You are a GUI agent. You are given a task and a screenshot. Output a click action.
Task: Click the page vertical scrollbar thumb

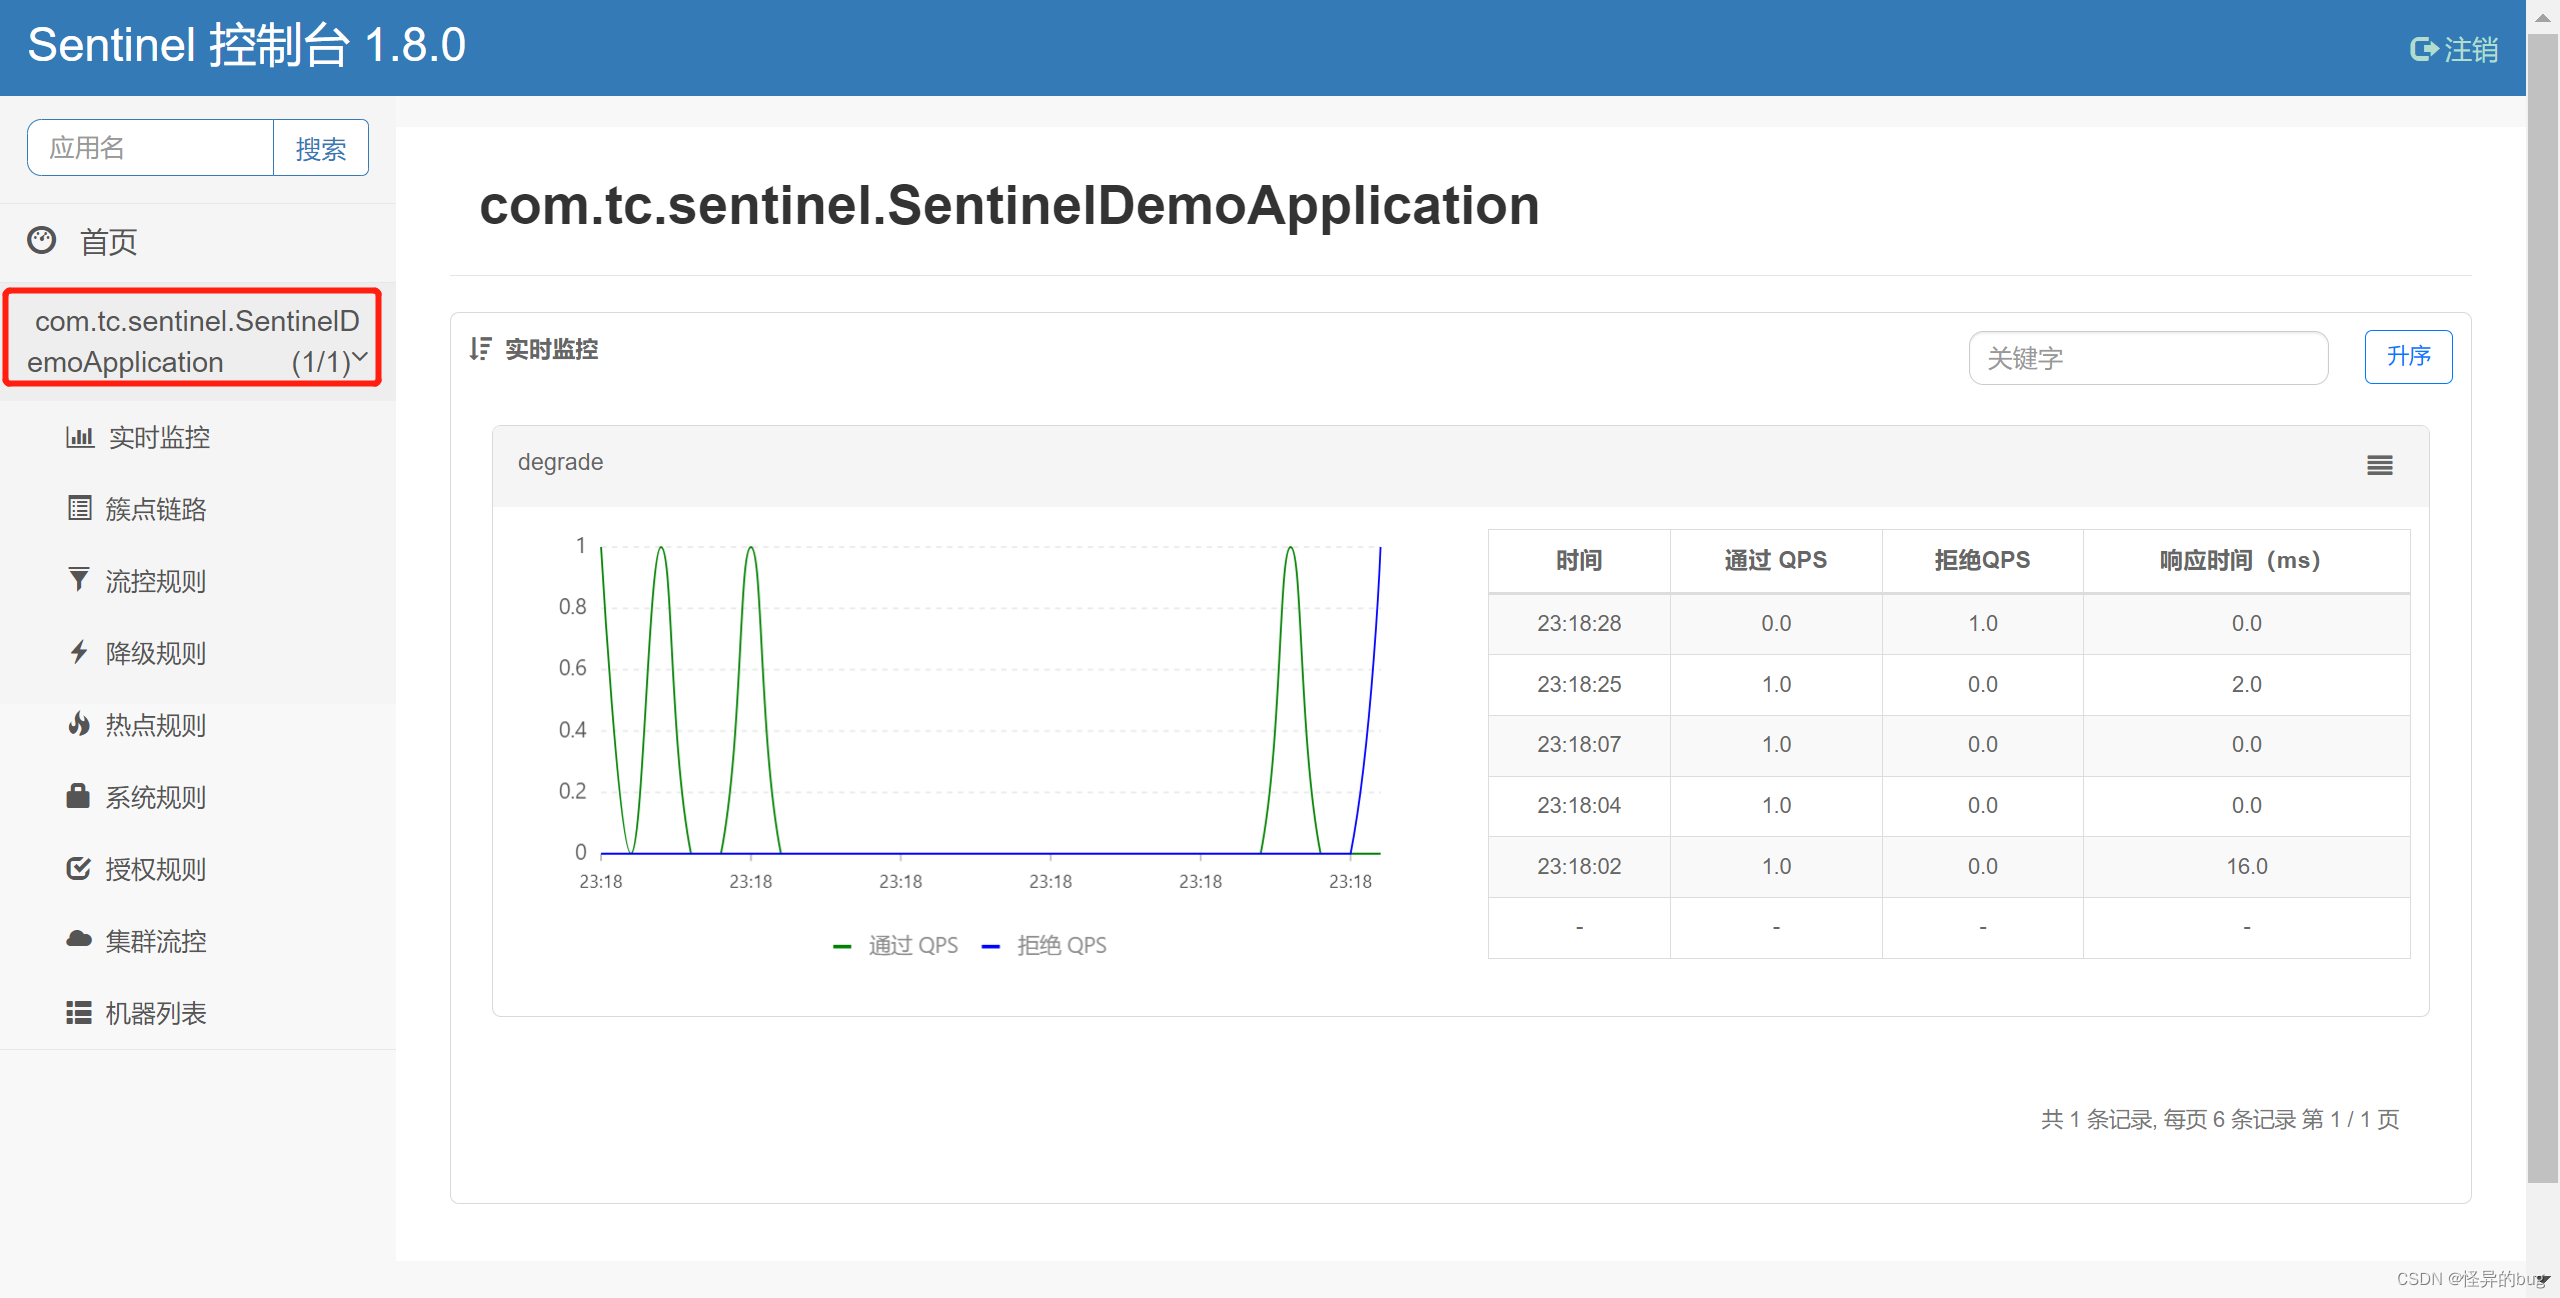pos(2542,609)
